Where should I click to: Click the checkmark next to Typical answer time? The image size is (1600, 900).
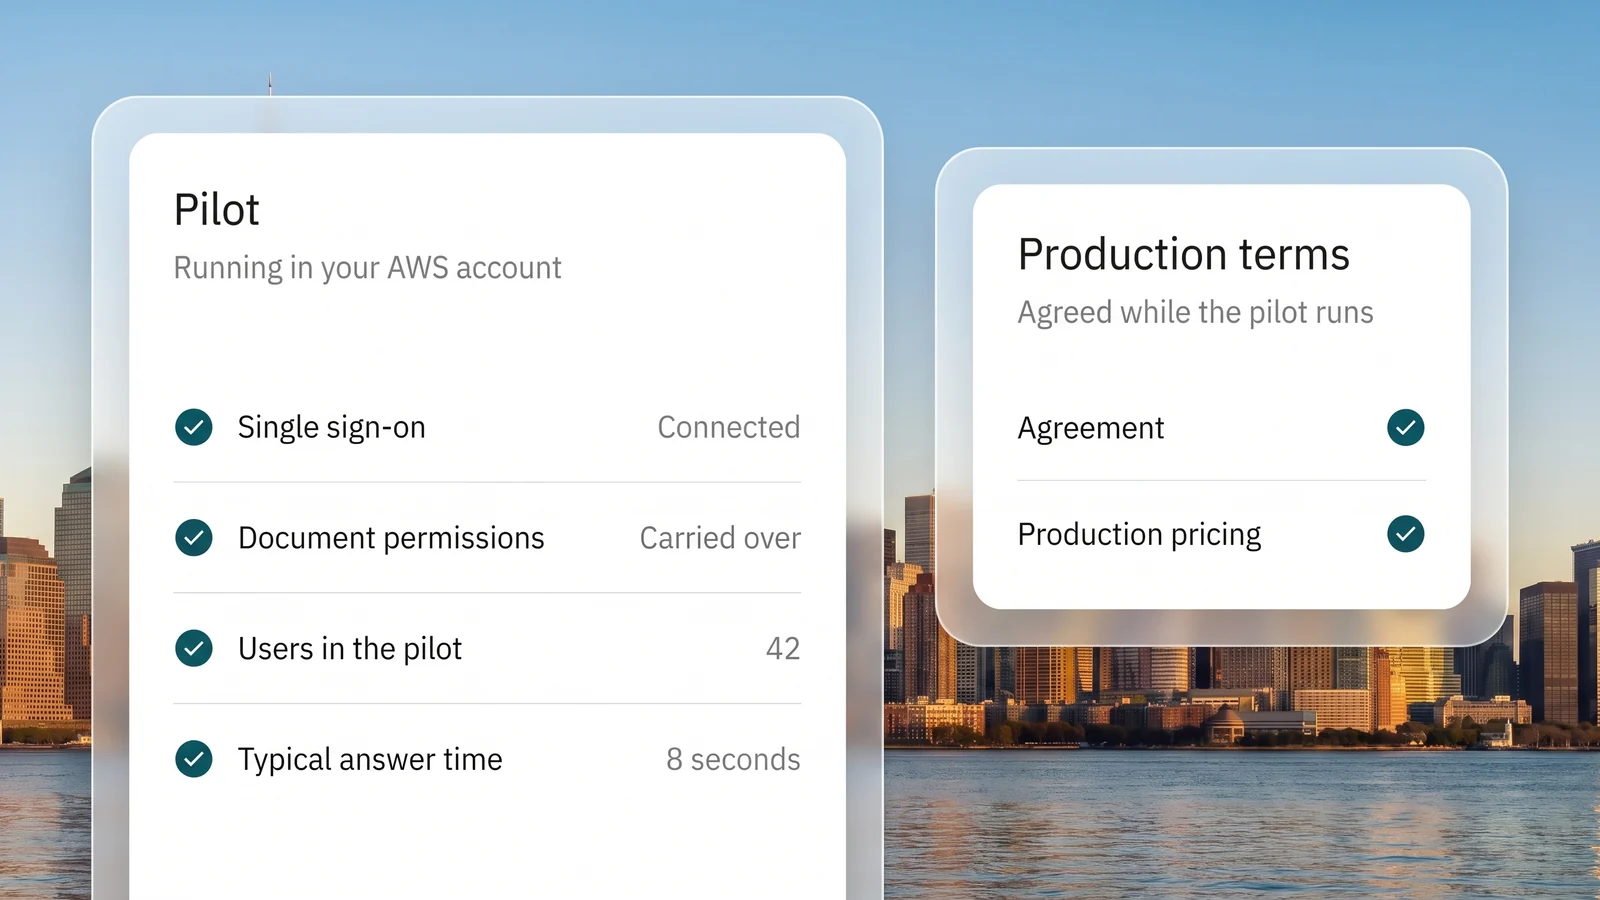[x=194, y=759]
